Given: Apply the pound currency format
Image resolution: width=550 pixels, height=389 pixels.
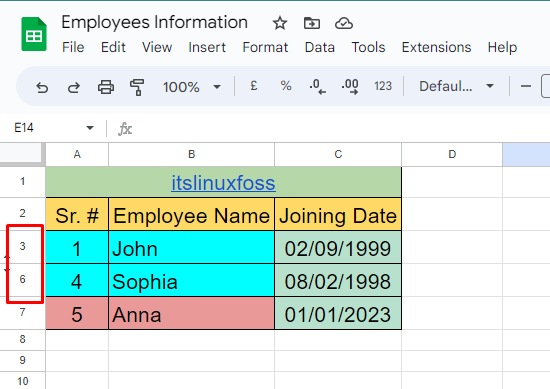Looking at the screenshot, I should pyautogui.click(x=254, y=86).
